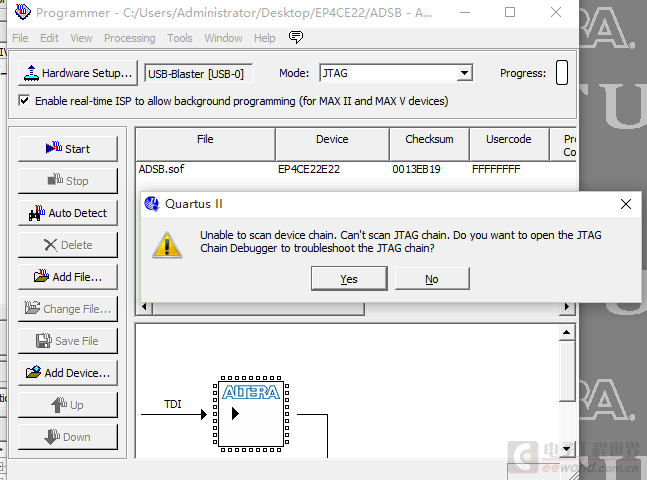
Task: Click the table's left scroll arrow
Action: click(144, 307)
